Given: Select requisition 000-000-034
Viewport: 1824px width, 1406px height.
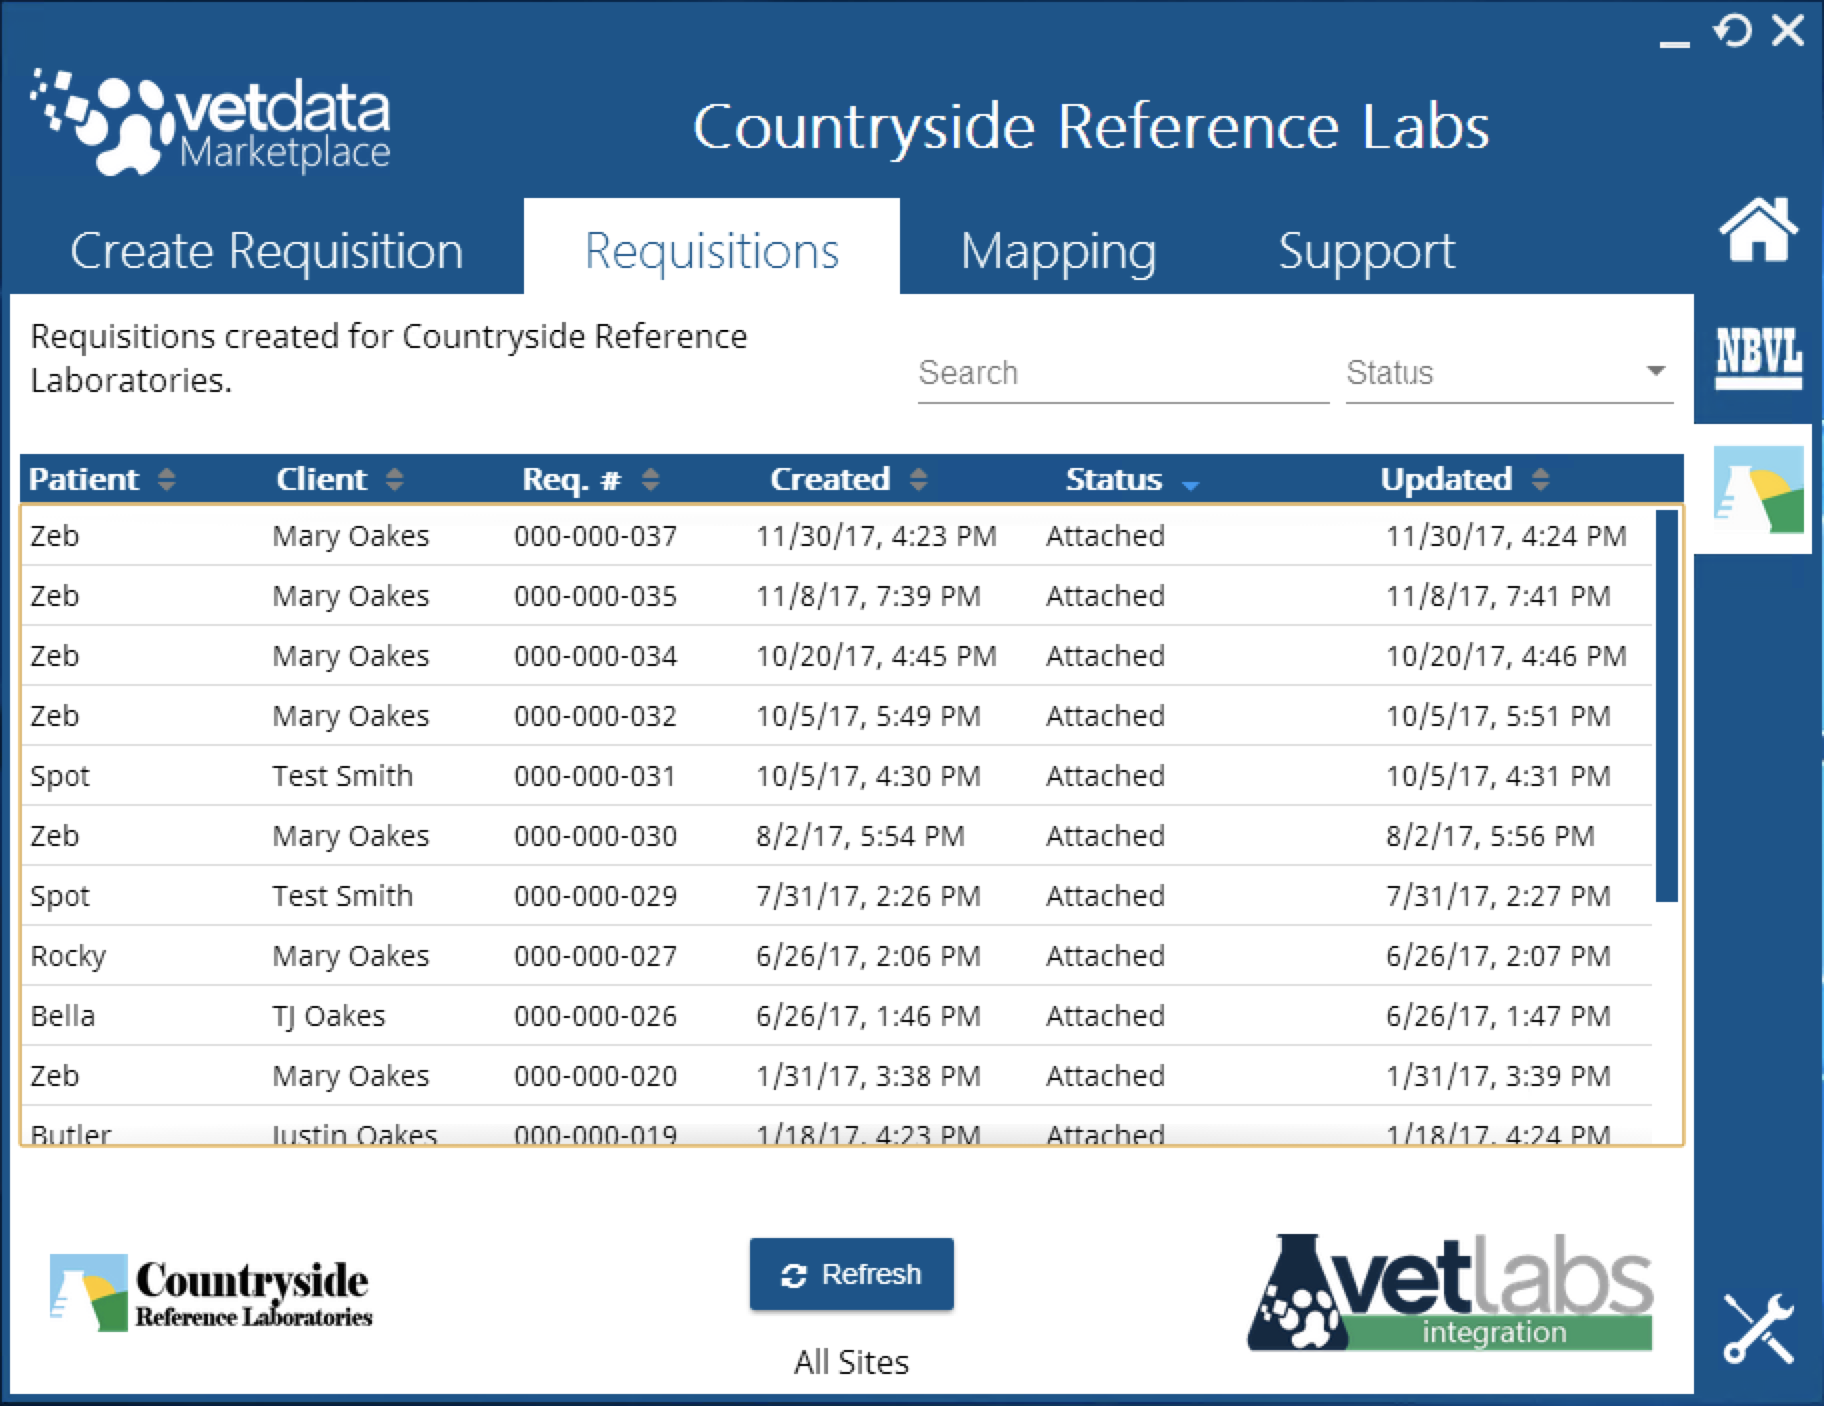Looking at the screenshot, I should coord(836,656).
